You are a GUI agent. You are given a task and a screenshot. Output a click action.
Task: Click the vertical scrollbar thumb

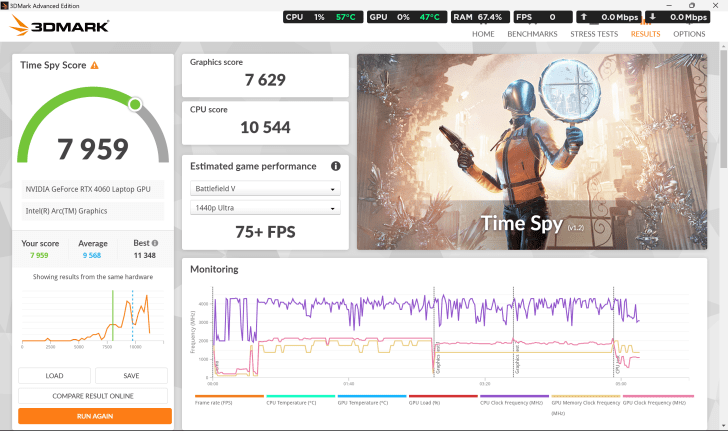(x=723, y=109)
